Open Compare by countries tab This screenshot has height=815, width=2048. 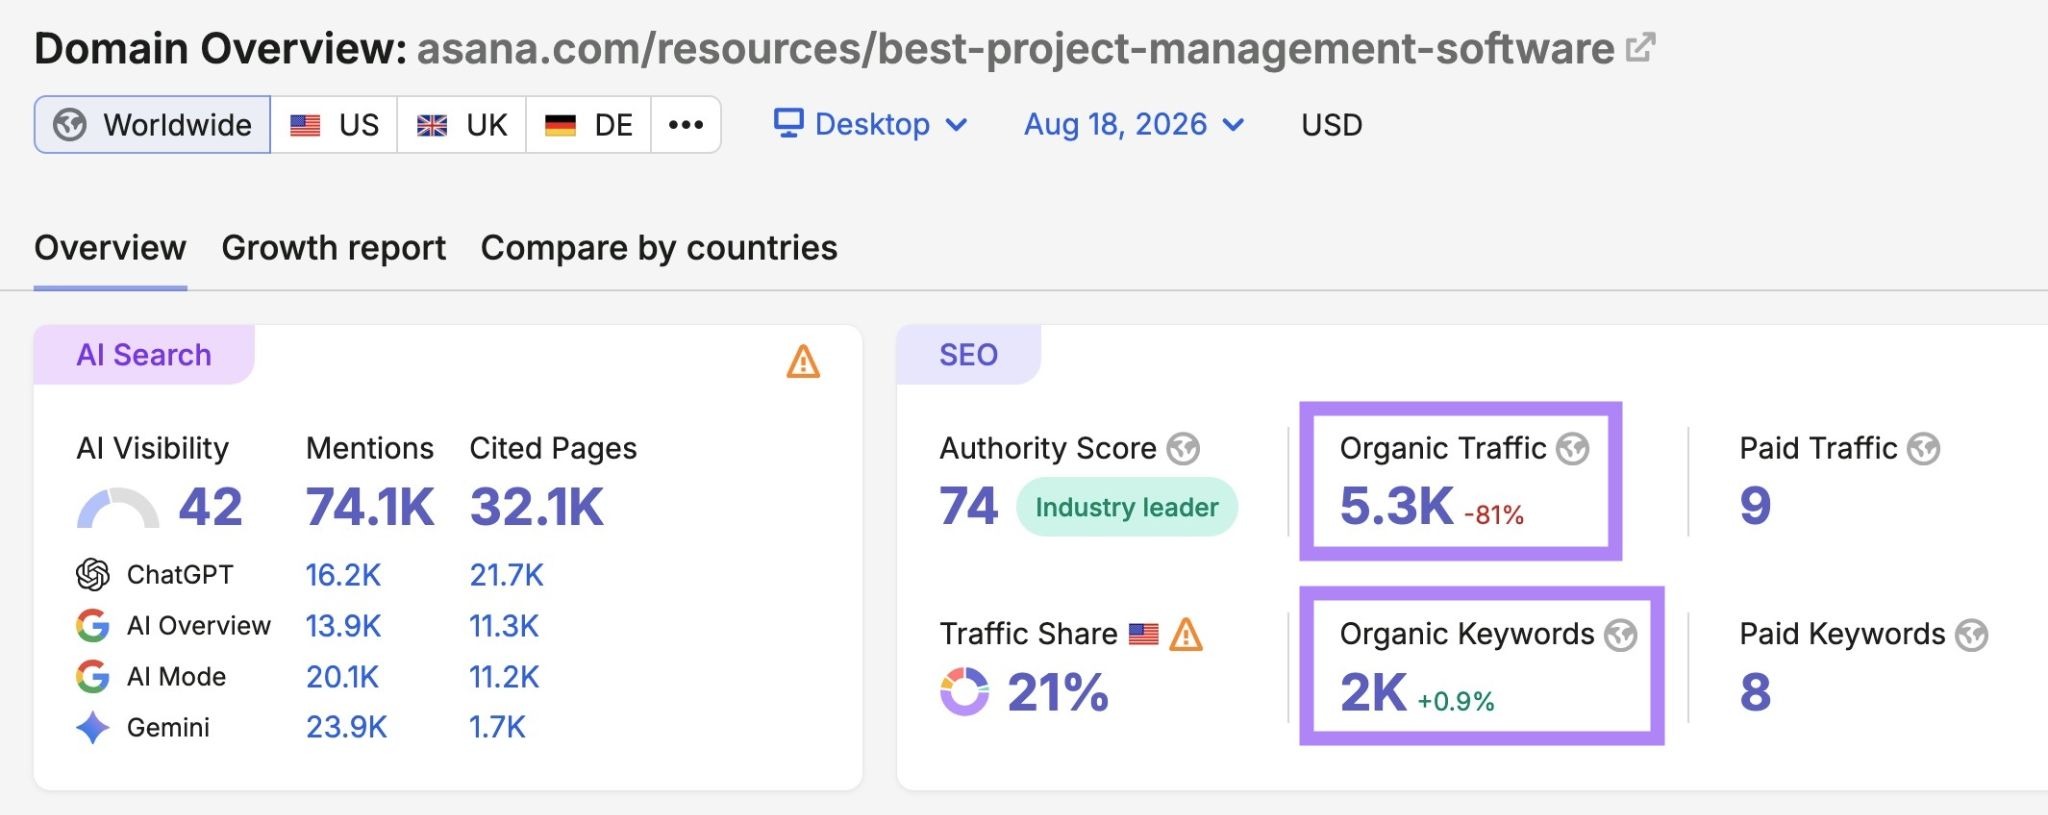(x=659, y=247)
